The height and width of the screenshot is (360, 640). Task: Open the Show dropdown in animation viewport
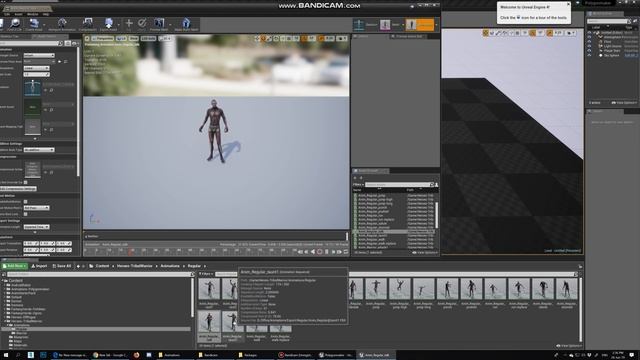click(134, 38)
